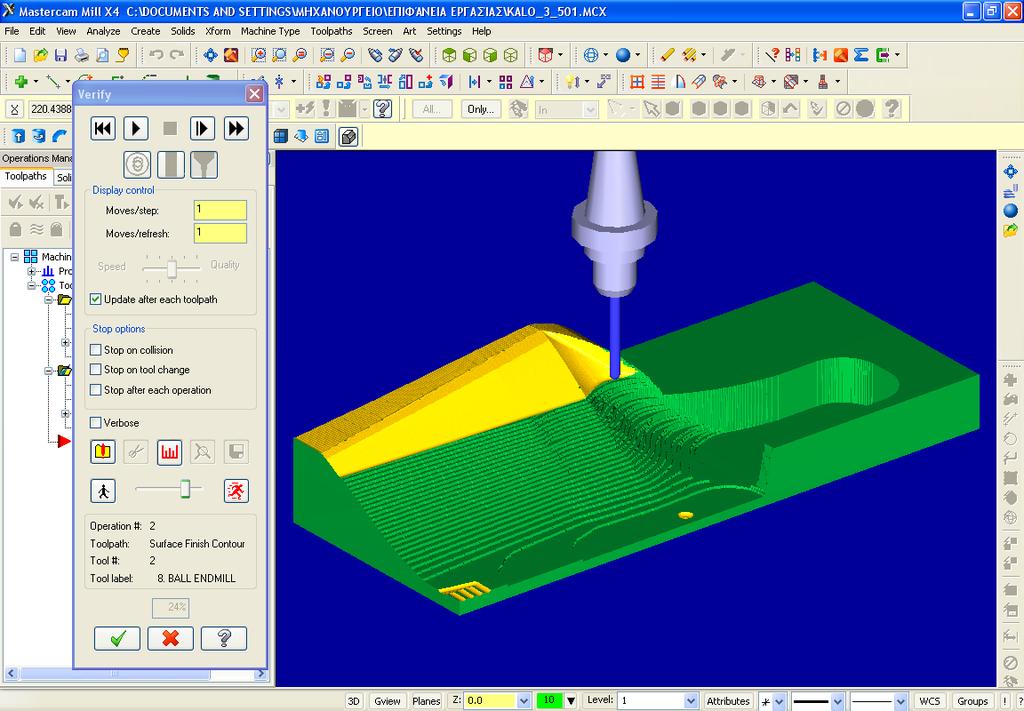
Task: Click the Verify configure options icon
Action: tap(103, 452)
